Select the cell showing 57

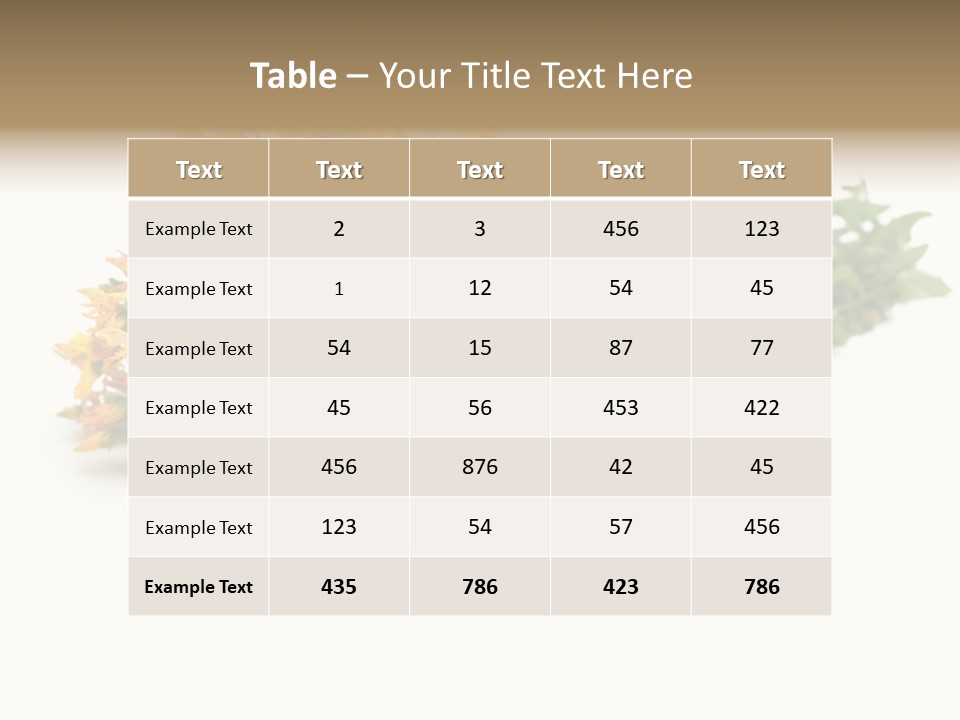pyautogui.click(x=621, y=527)
